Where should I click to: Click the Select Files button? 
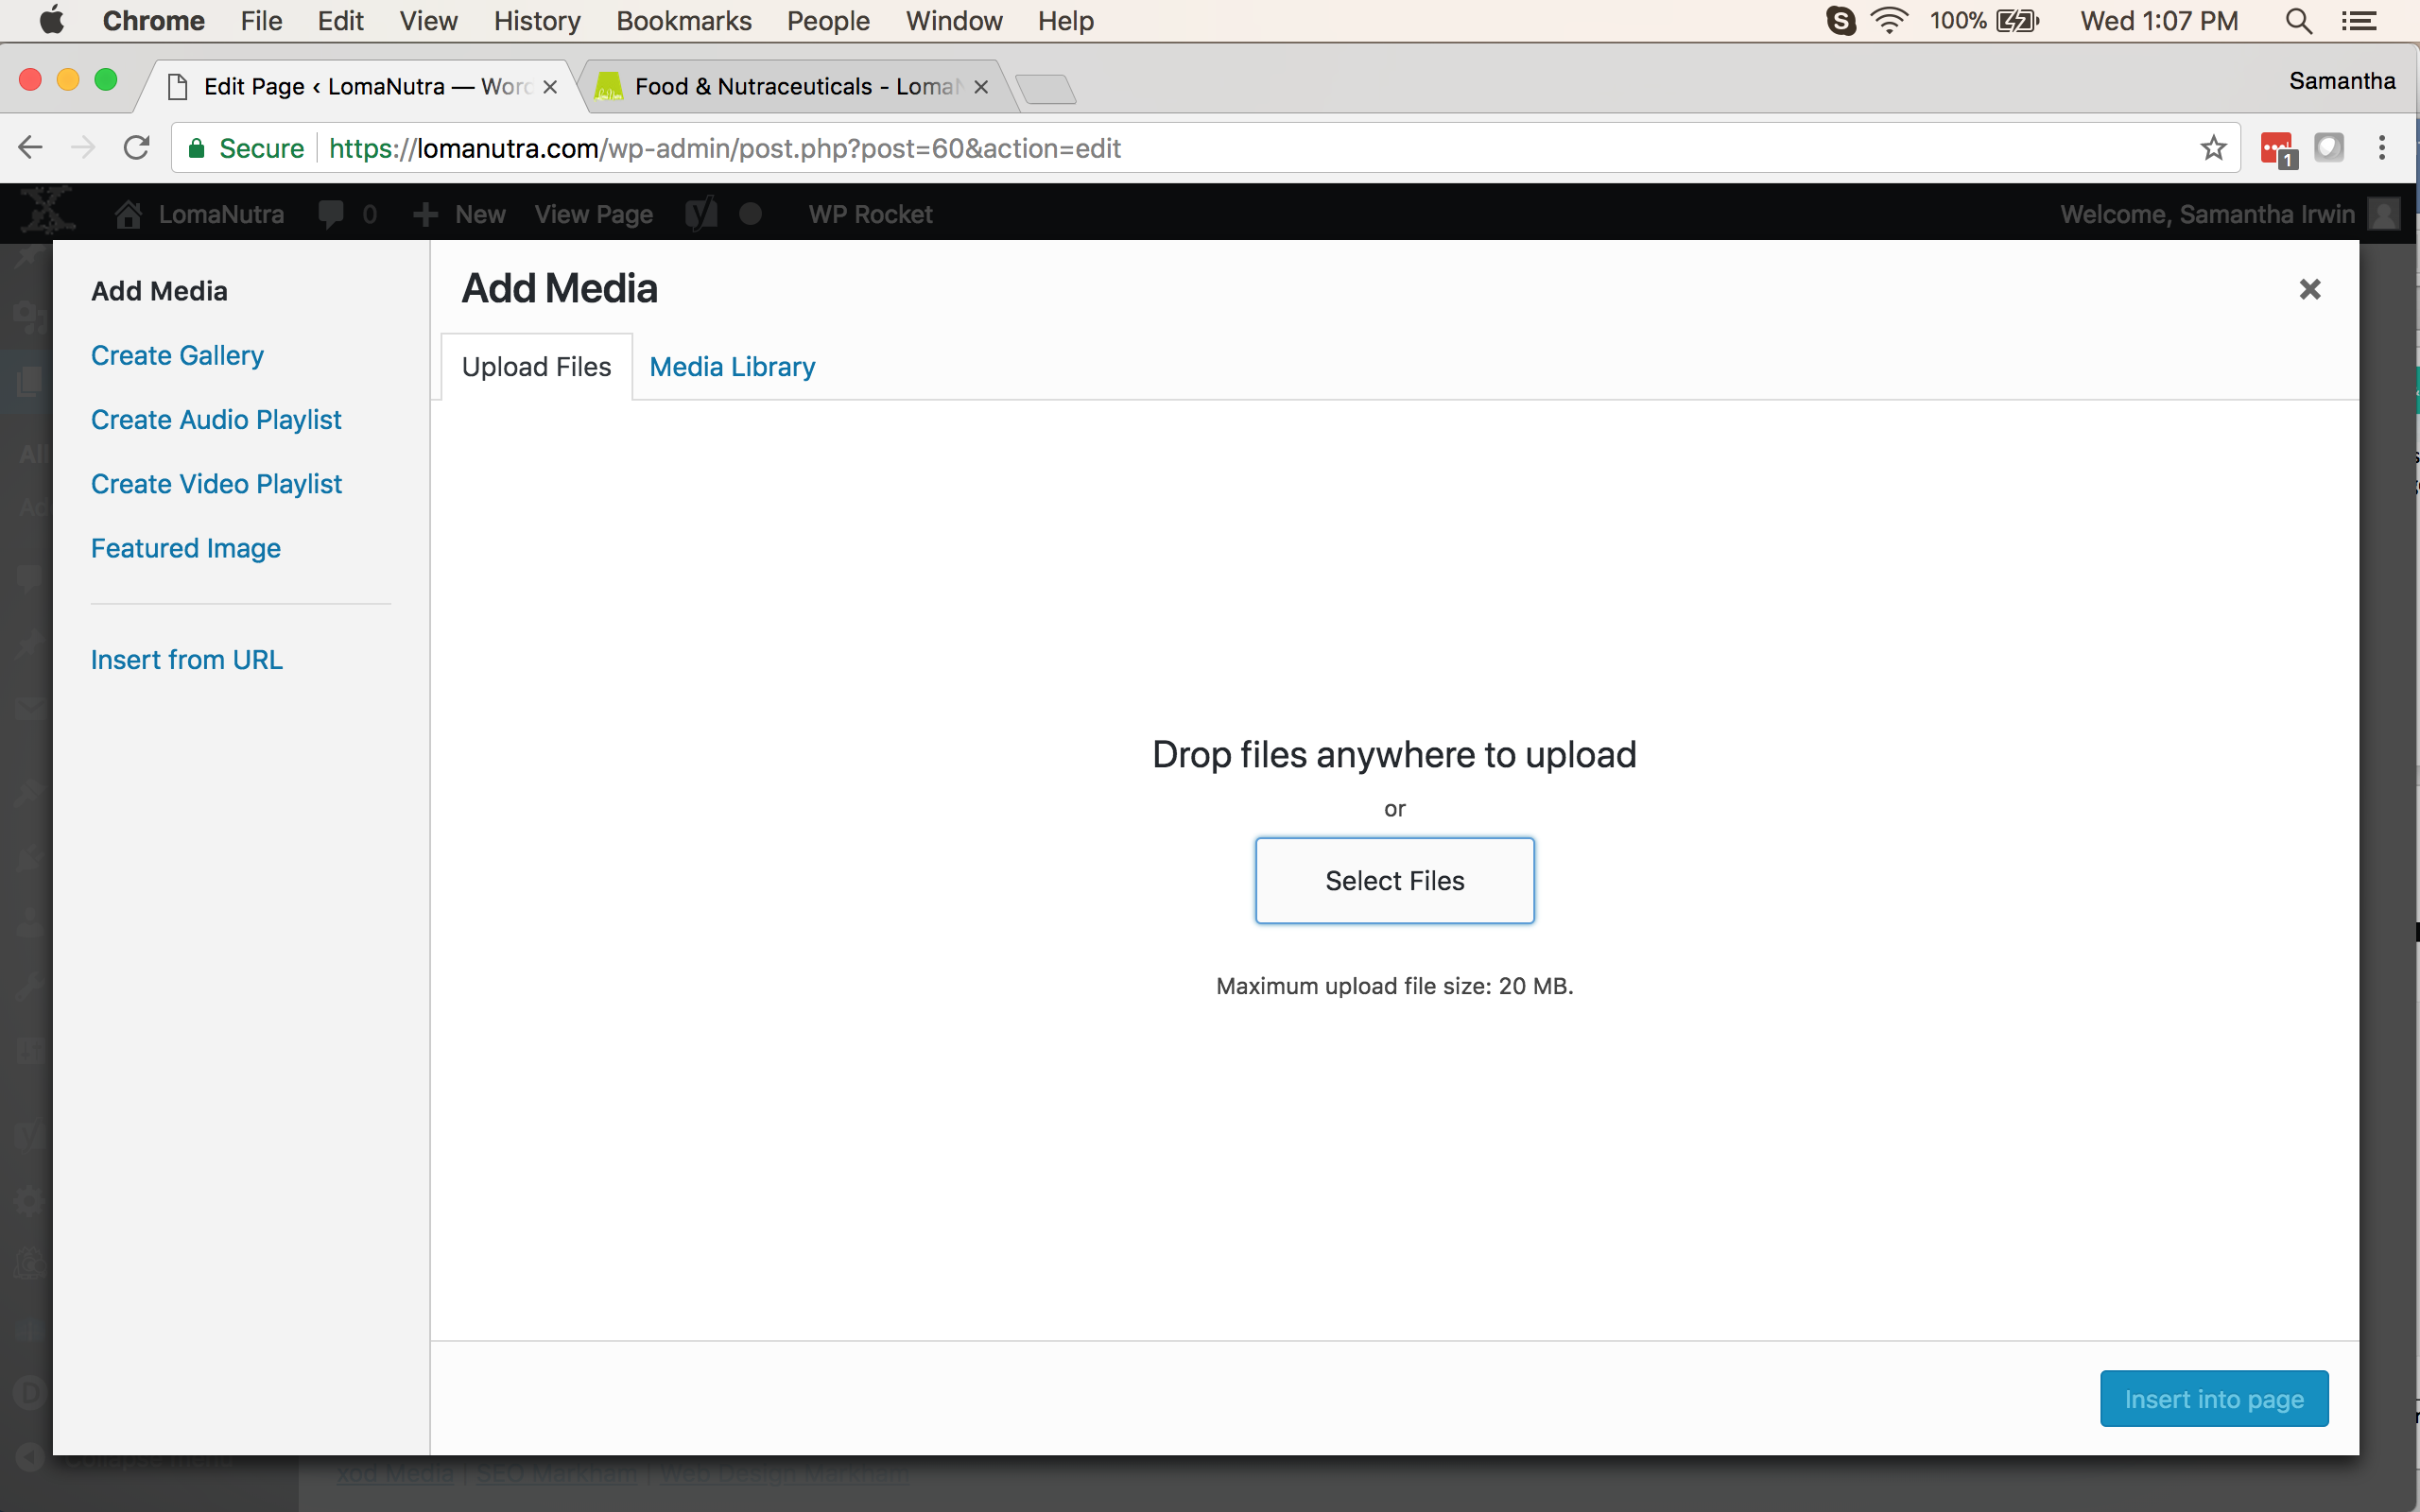pos(1394,880)
